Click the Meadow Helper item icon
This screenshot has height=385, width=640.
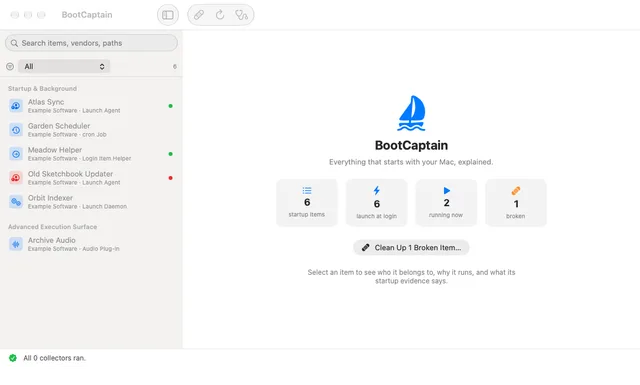click(16, 154)
